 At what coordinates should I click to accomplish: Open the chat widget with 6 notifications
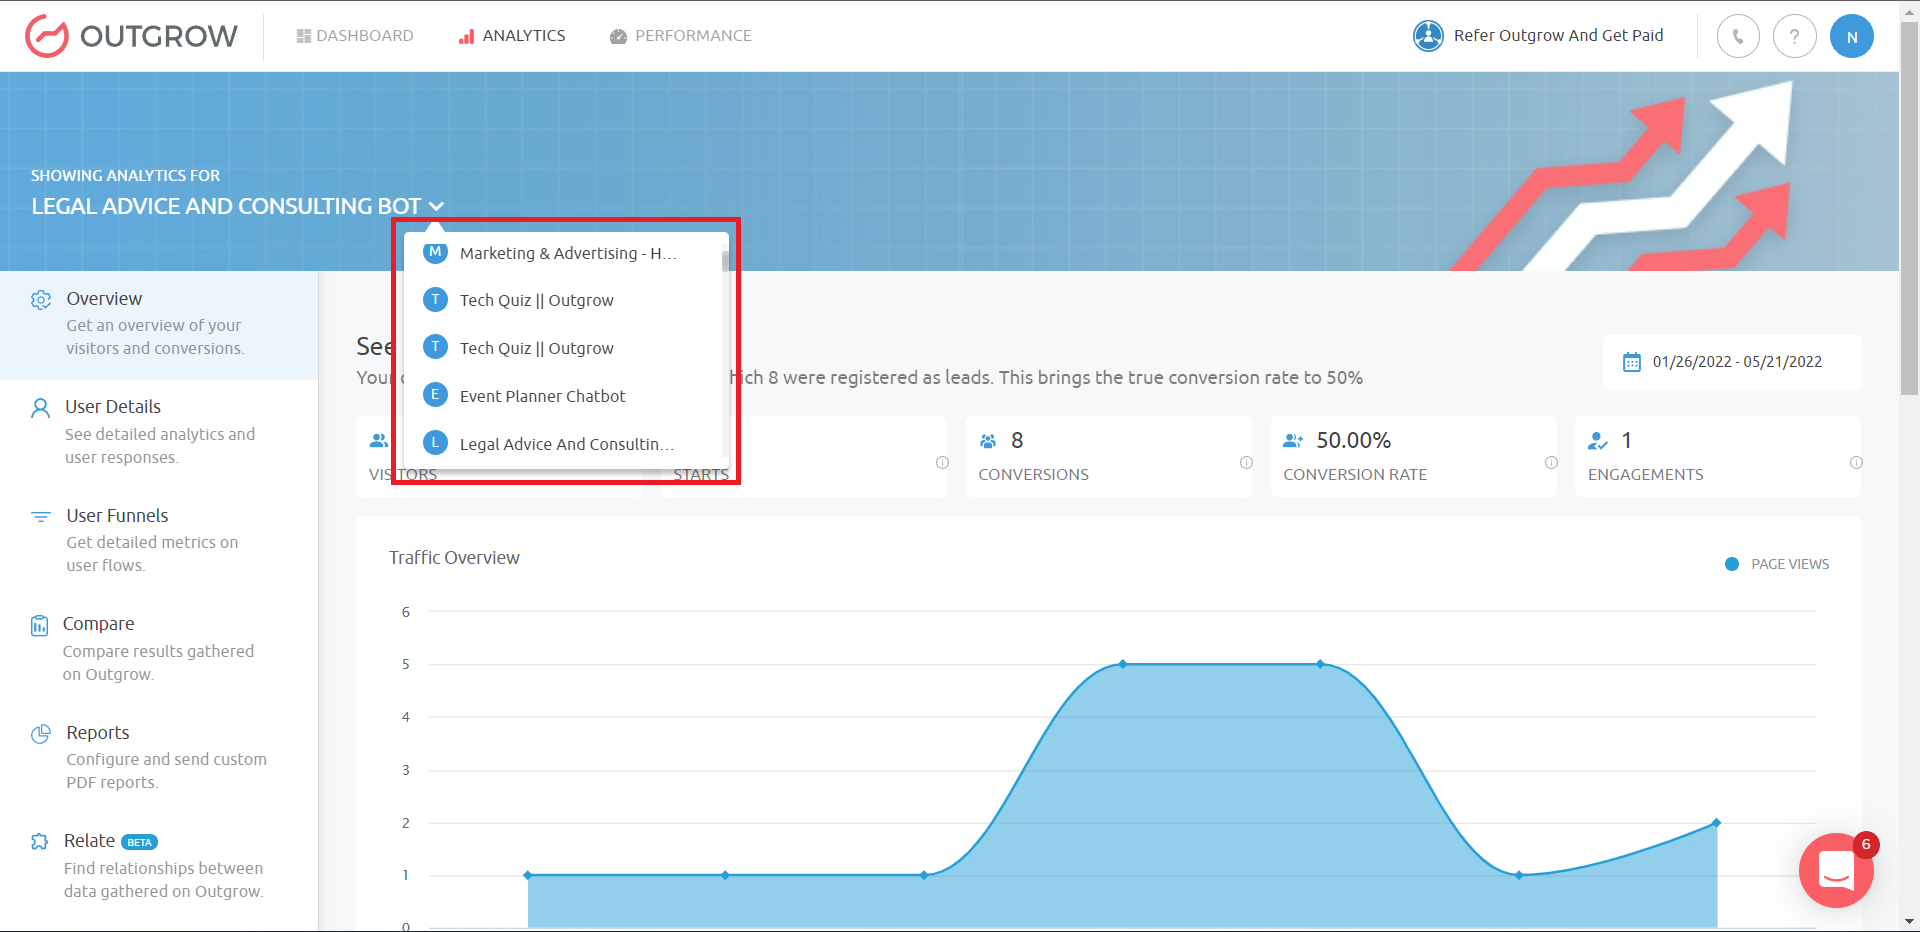1836,870
